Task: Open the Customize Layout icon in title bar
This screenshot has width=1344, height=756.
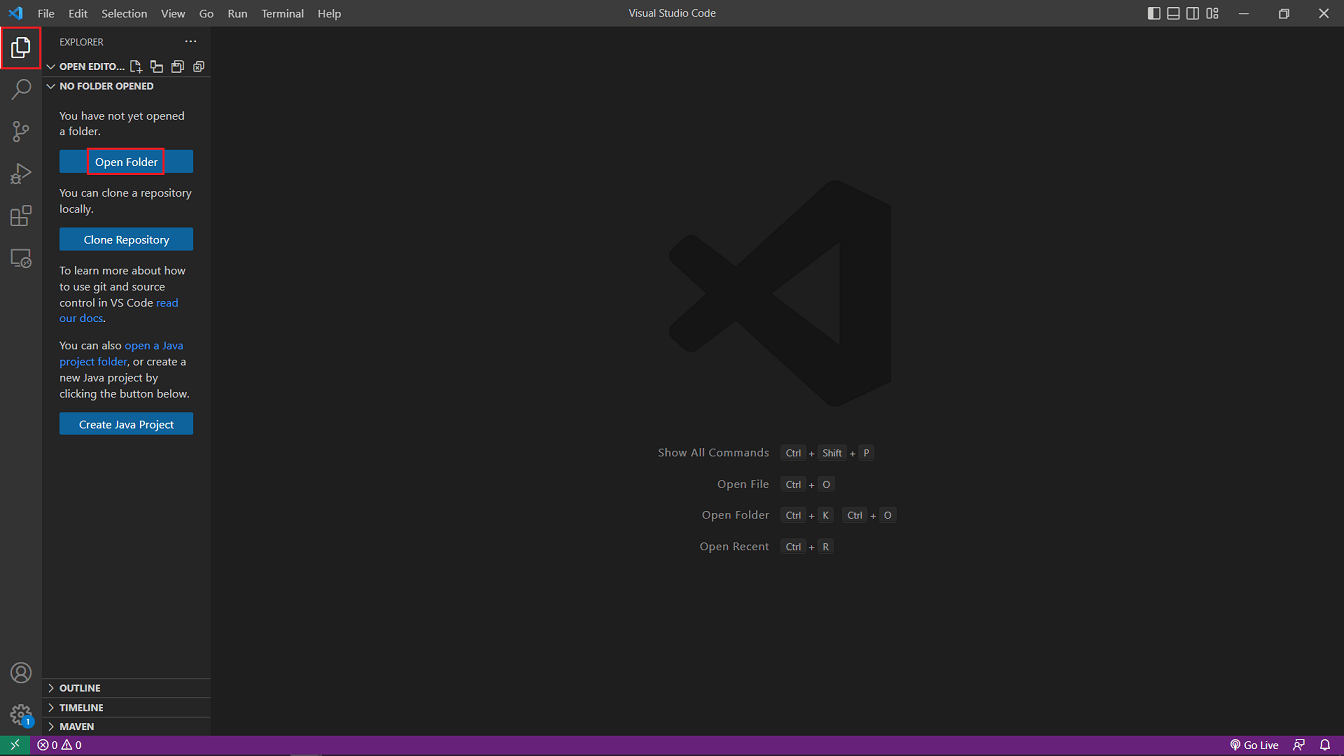Action: [x=1213, y=14]
